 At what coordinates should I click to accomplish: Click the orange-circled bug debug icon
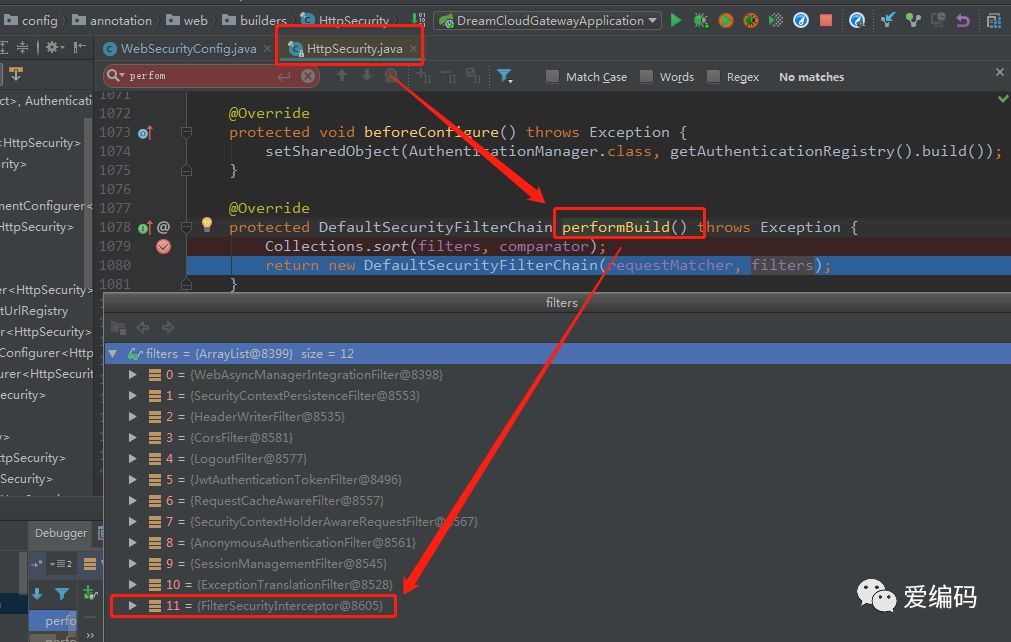click(x=751, y=21)
